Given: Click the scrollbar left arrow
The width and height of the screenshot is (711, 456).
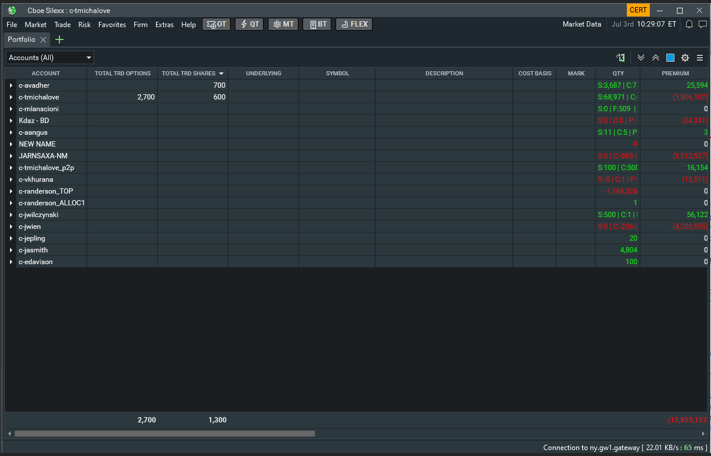Looking at the screenshot, I should [x=10, y=434].
